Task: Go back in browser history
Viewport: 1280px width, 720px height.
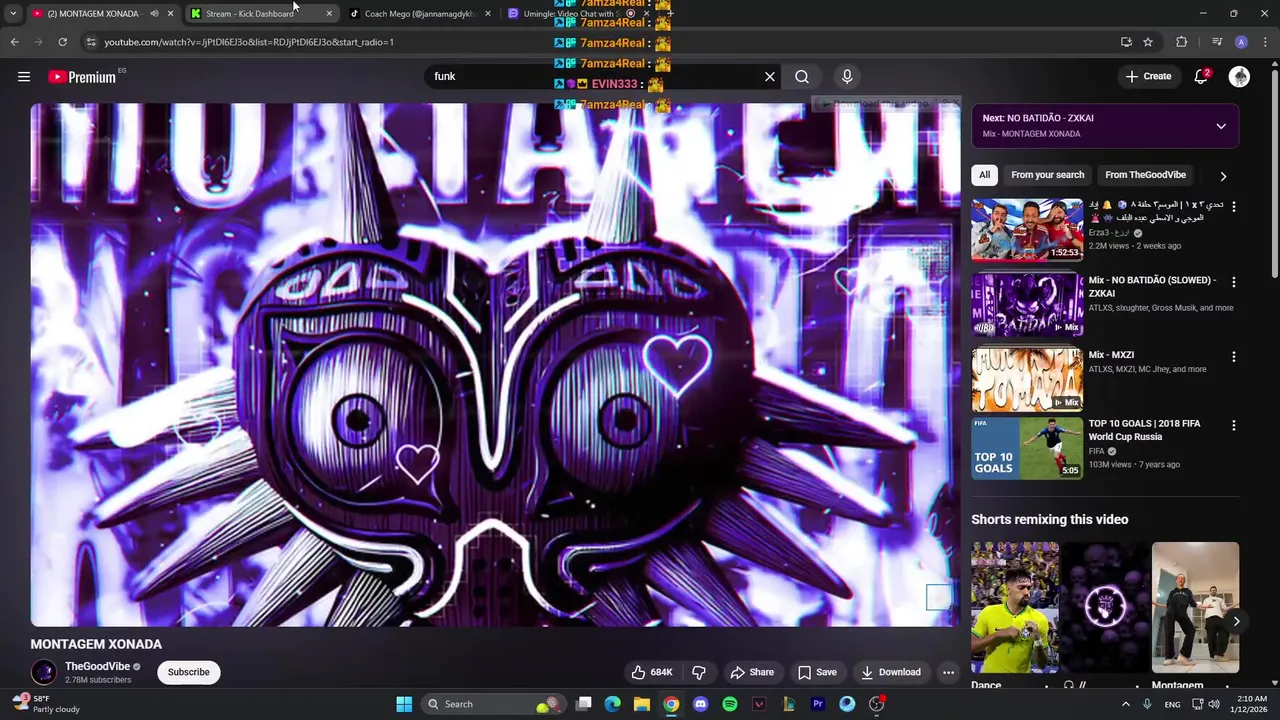Action: click(x=14, y=42)
